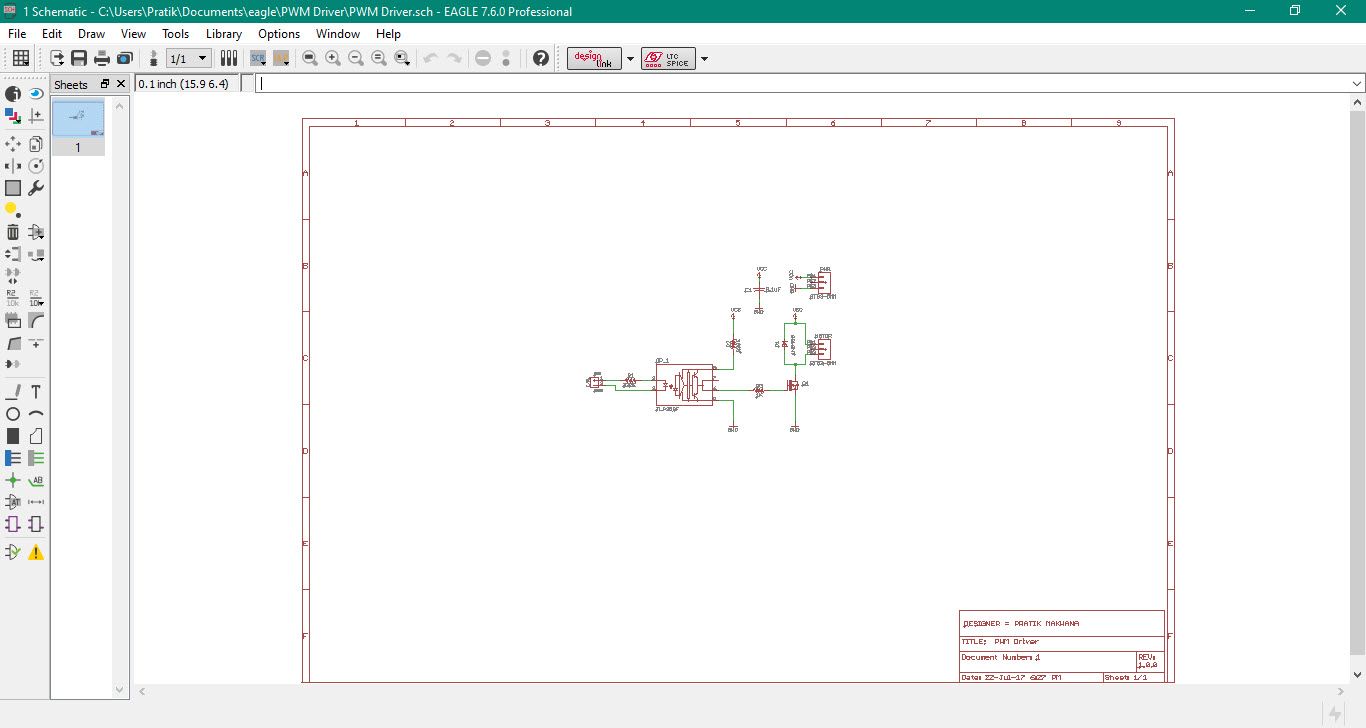Click the wrench Change tool
Image resolution: width=1366 pixels, height=728 pixels.
(36, 188)
